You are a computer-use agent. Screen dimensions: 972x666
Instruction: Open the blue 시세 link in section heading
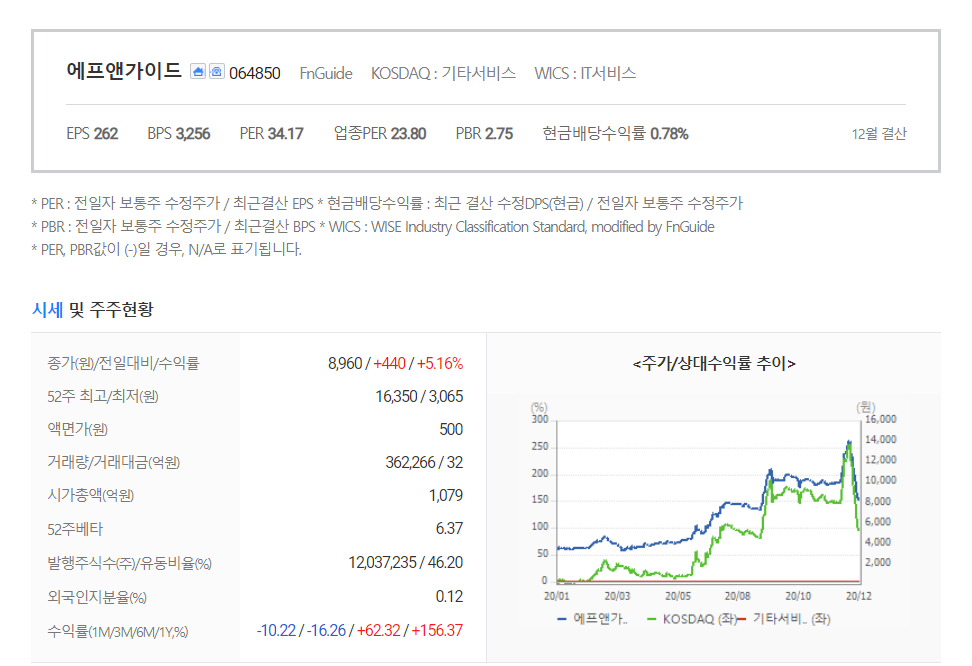tap(47, 309)
